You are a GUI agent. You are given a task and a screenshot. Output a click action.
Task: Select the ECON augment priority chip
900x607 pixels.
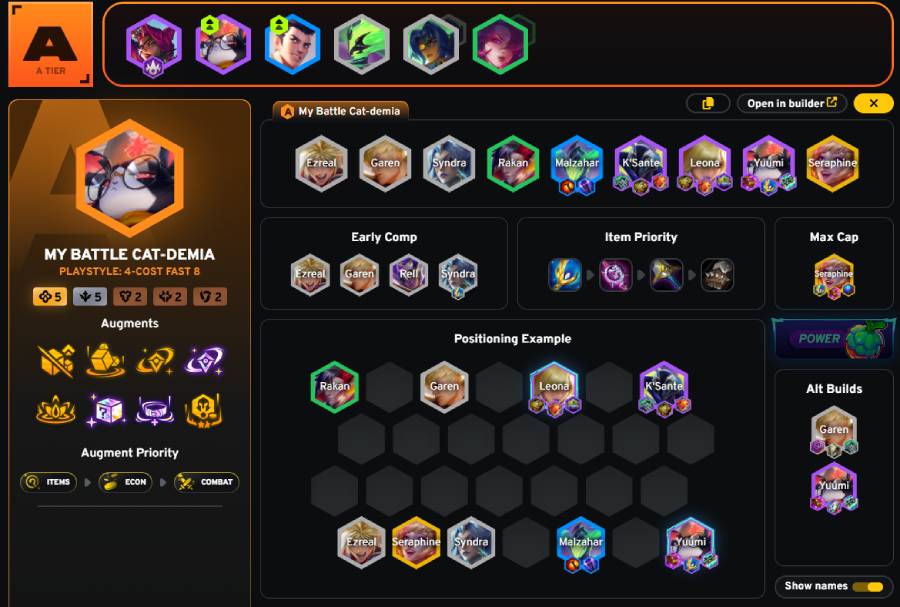125,482
